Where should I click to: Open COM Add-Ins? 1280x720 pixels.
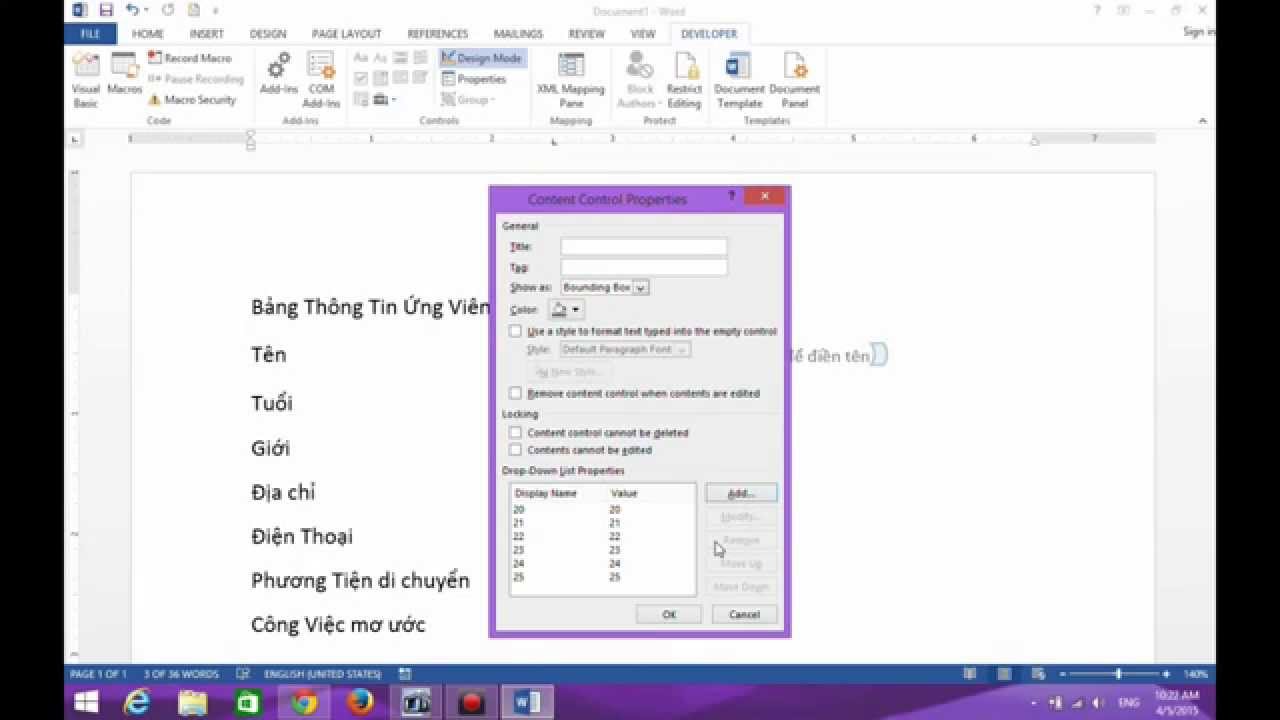pyautogui.click(x=321, y=80)
